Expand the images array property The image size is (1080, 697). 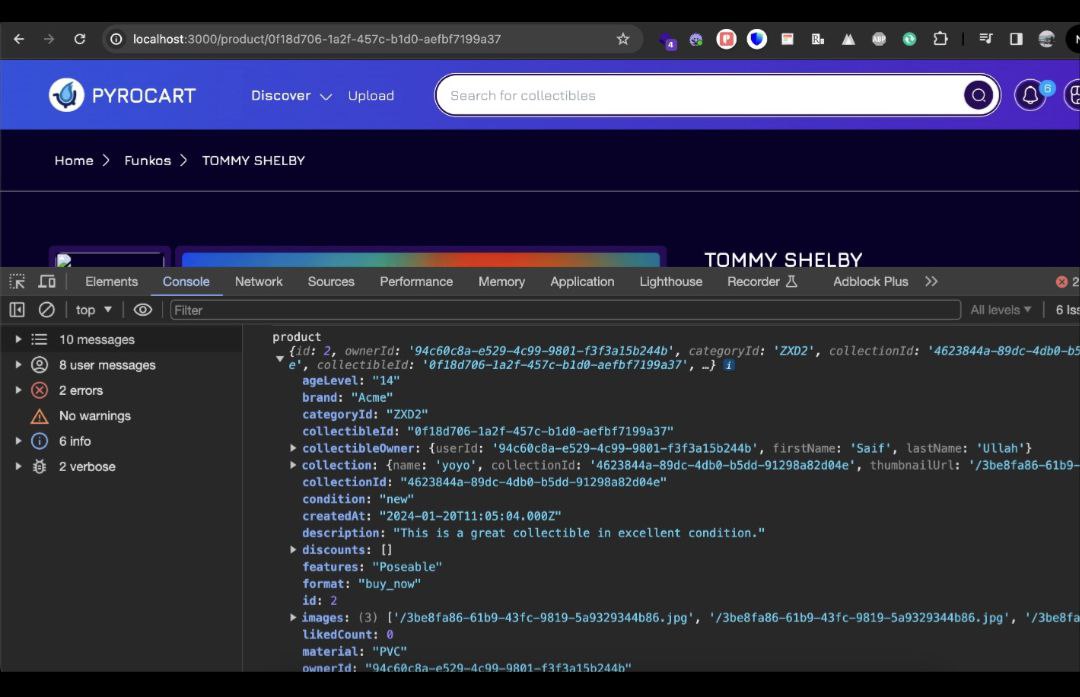(x=293, y=618)
